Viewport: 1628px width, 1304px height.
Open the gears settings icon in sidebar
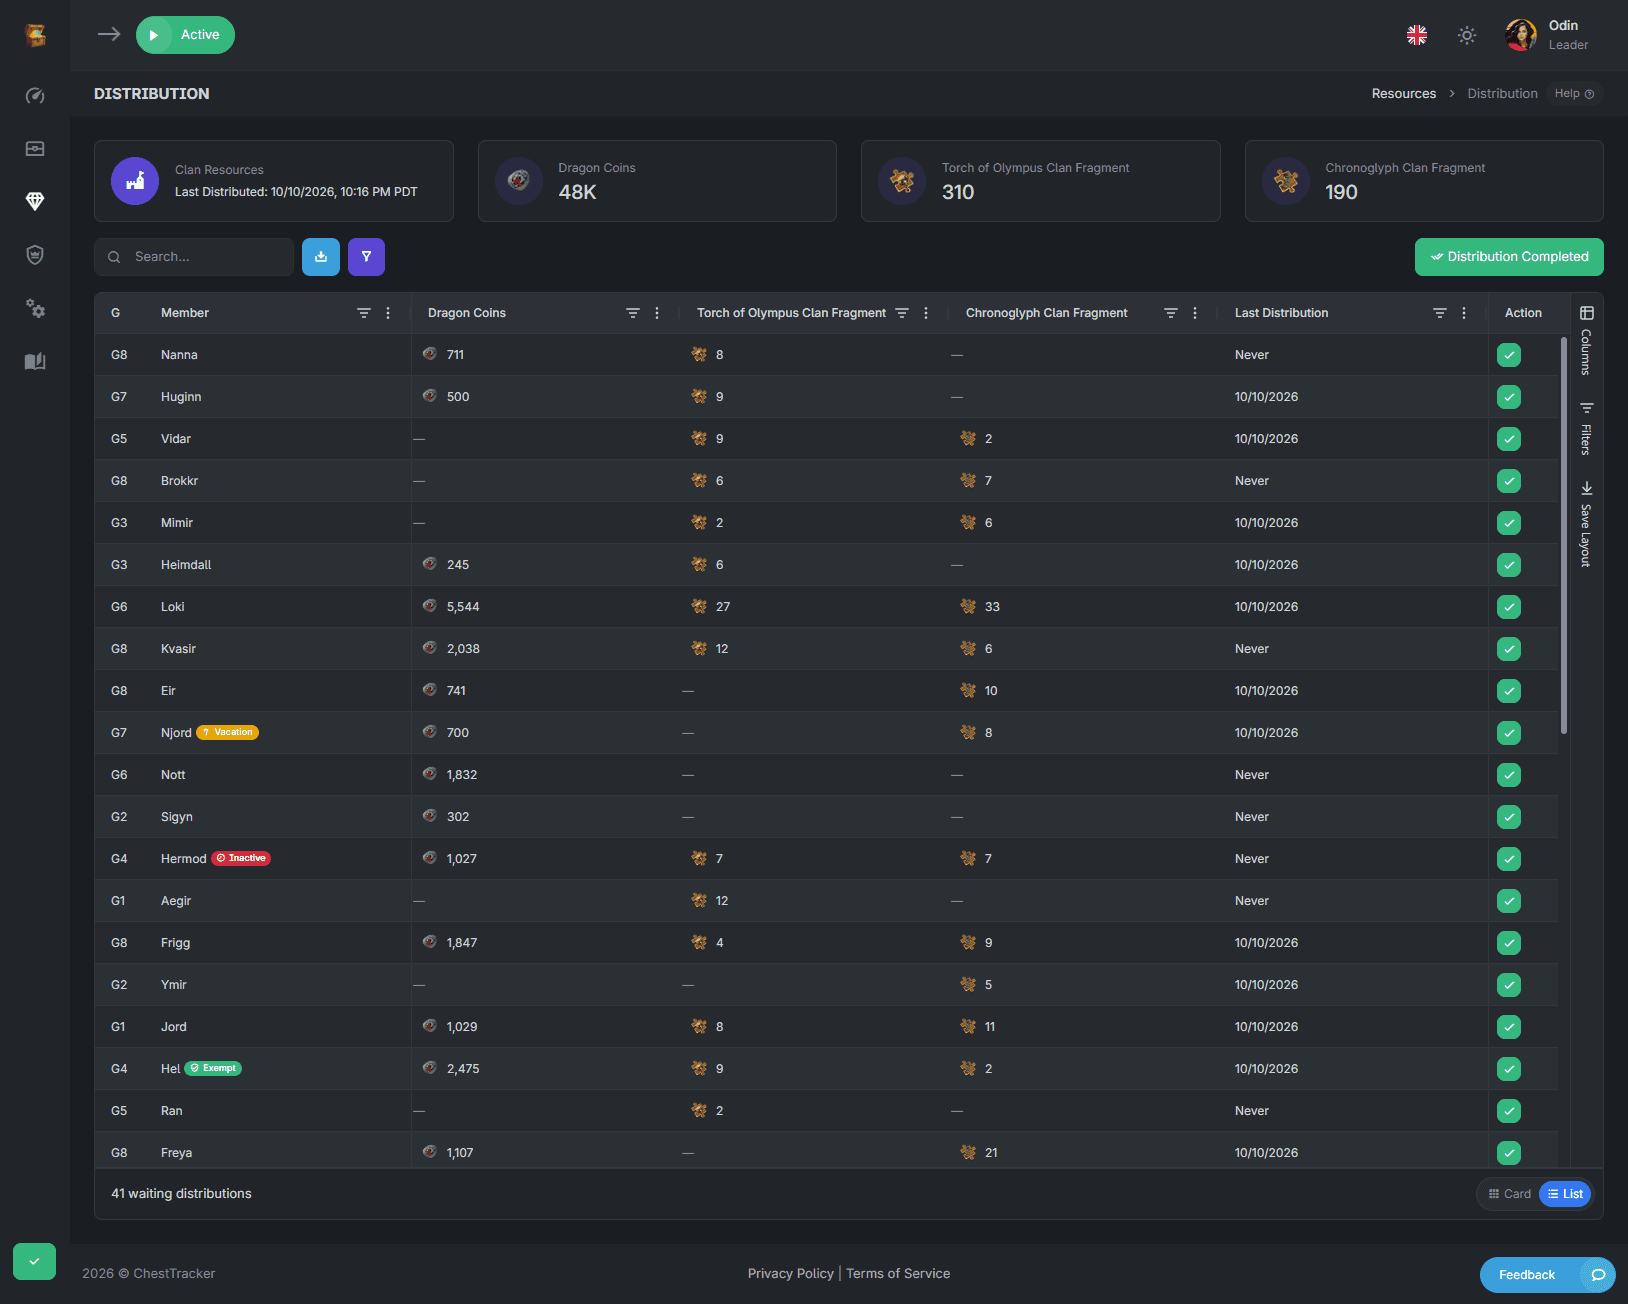[x=35, y=308]
